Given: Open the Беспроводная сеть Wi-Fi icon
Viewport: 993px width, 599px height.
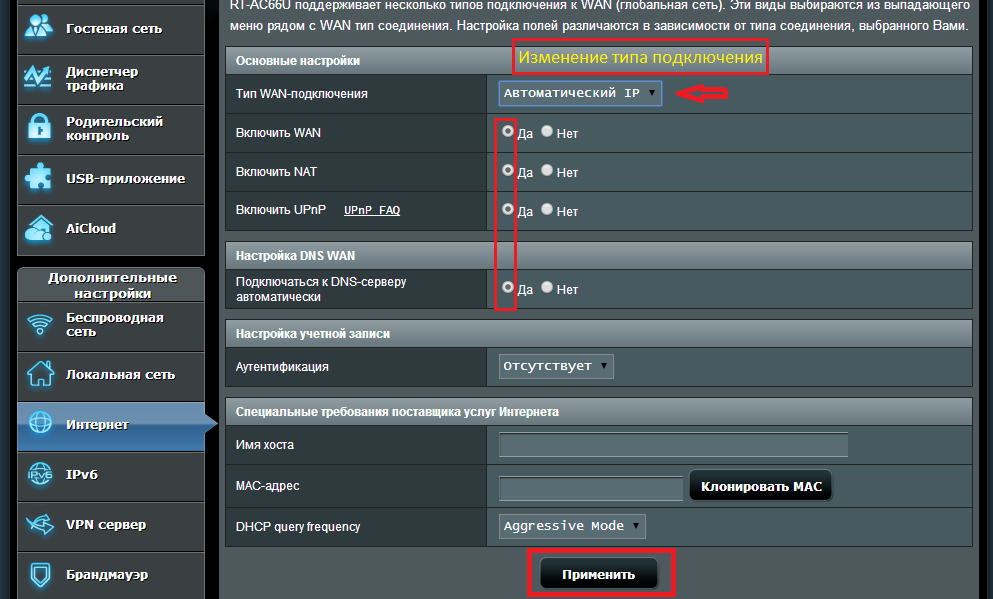Looking at the screenshot, I should pyautogui.click(x=40, y=325).
